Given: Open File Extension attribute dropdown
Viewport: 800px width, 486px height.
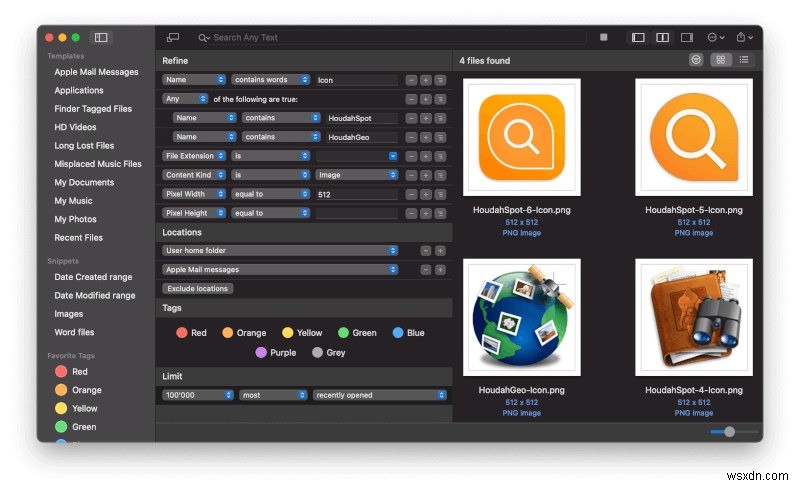Looking at the screenshot, I should [x=194, y=156].
